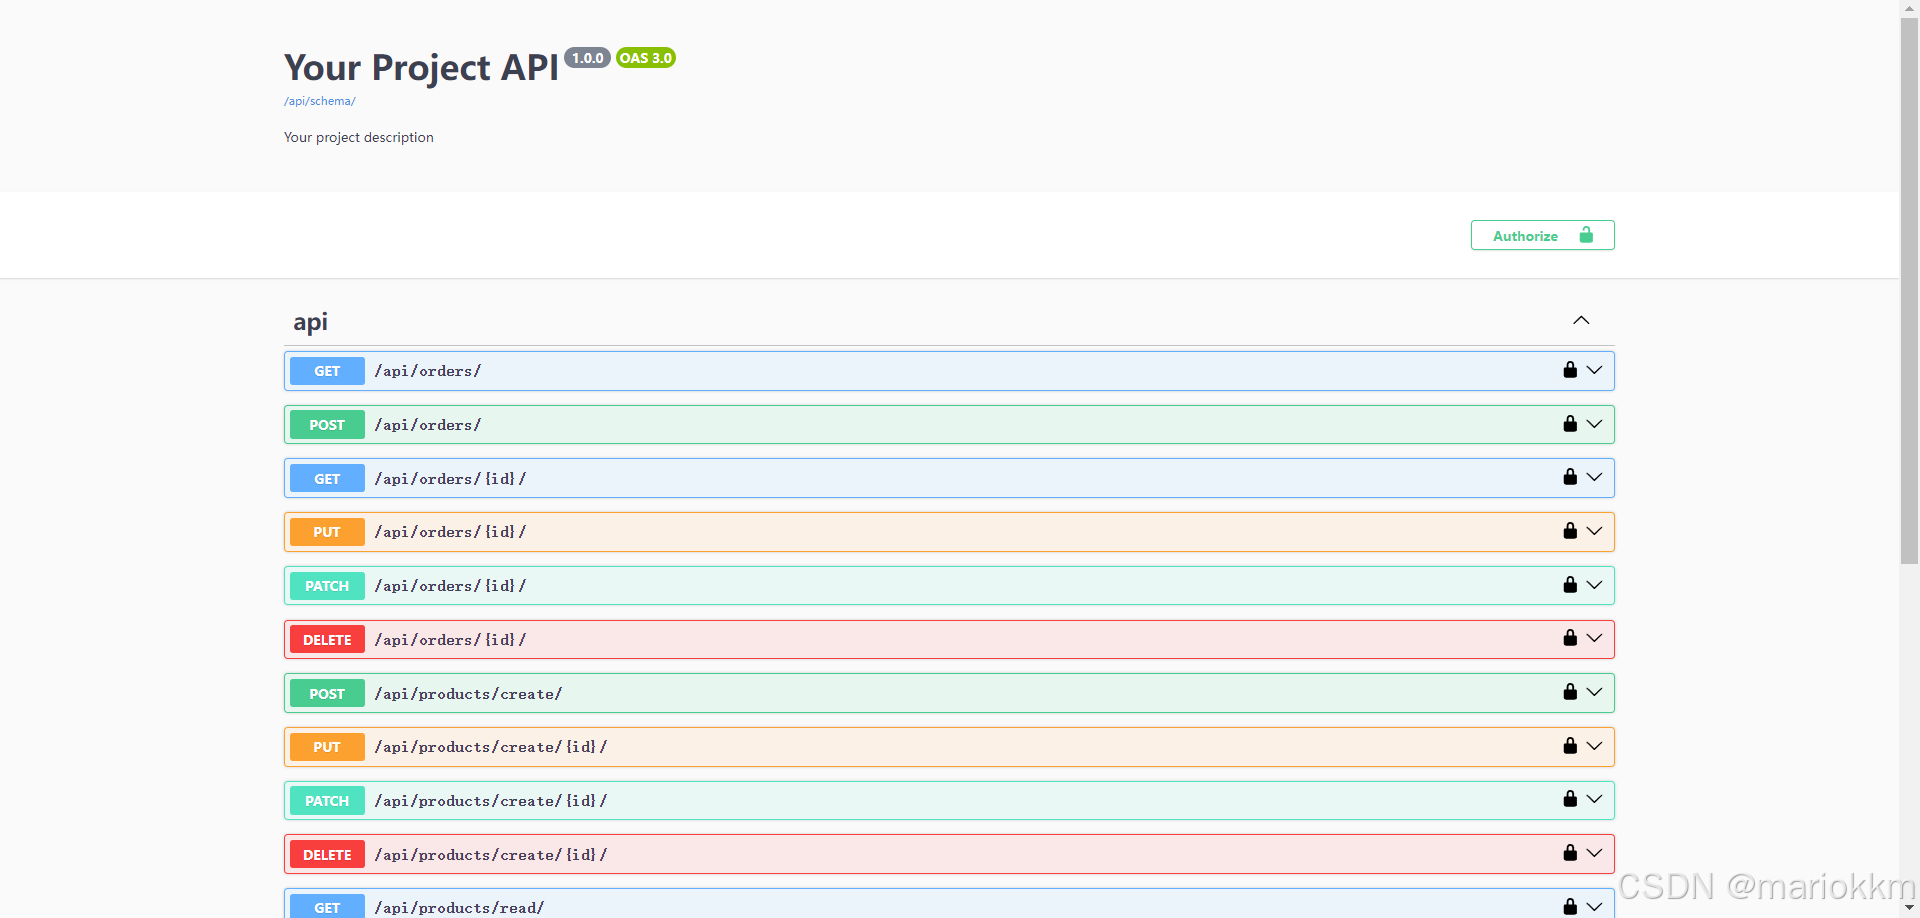This screenshot has height=918, width=1920.
Task: Click PATCH badge for /api/products/create/{id}/
Action: [327, 801]
